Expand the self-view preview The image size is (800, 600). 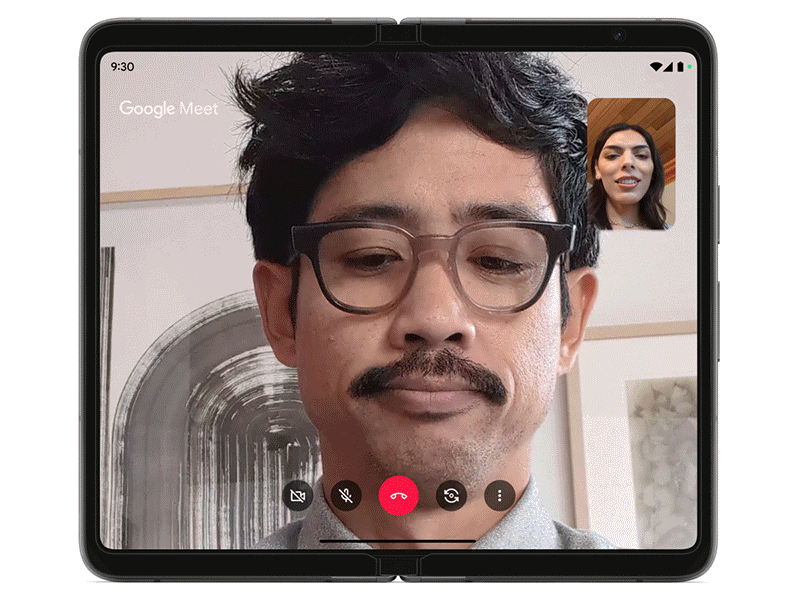[632, 163]
